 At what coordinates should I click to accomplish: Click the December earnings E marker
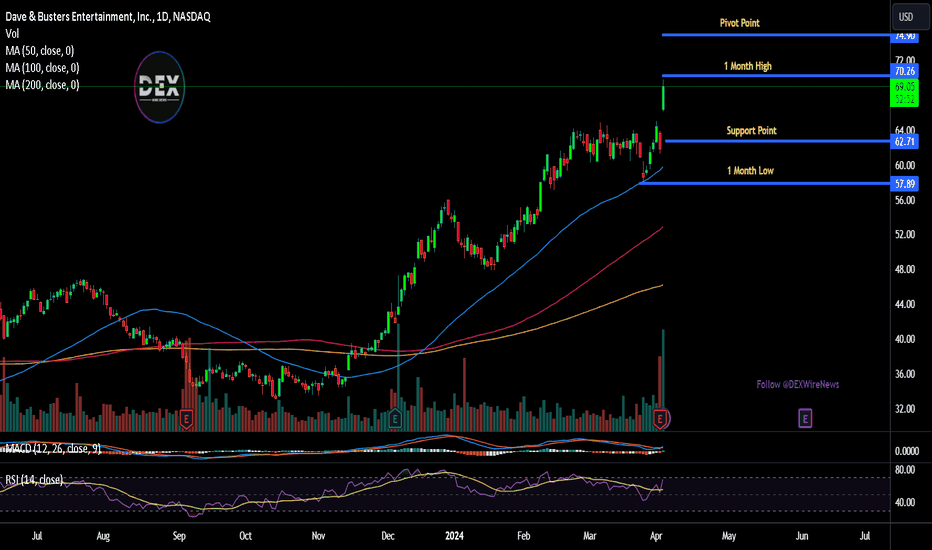395,419
